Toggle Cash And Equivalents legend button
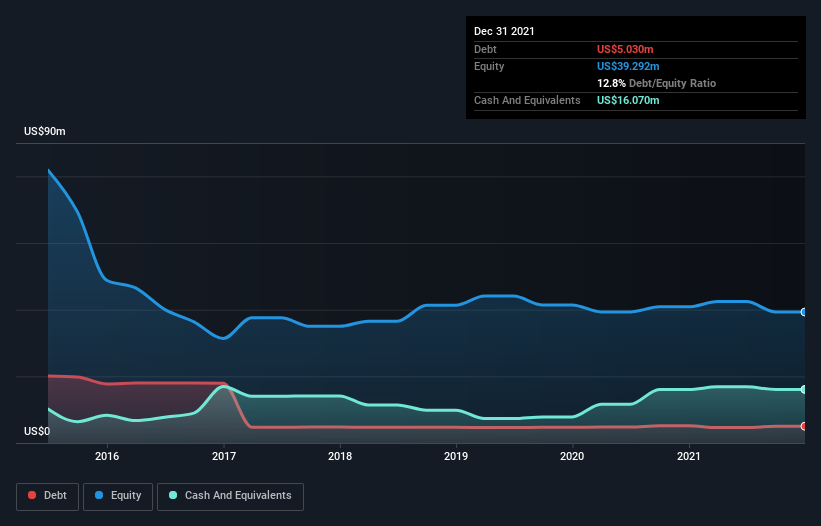 230,496
